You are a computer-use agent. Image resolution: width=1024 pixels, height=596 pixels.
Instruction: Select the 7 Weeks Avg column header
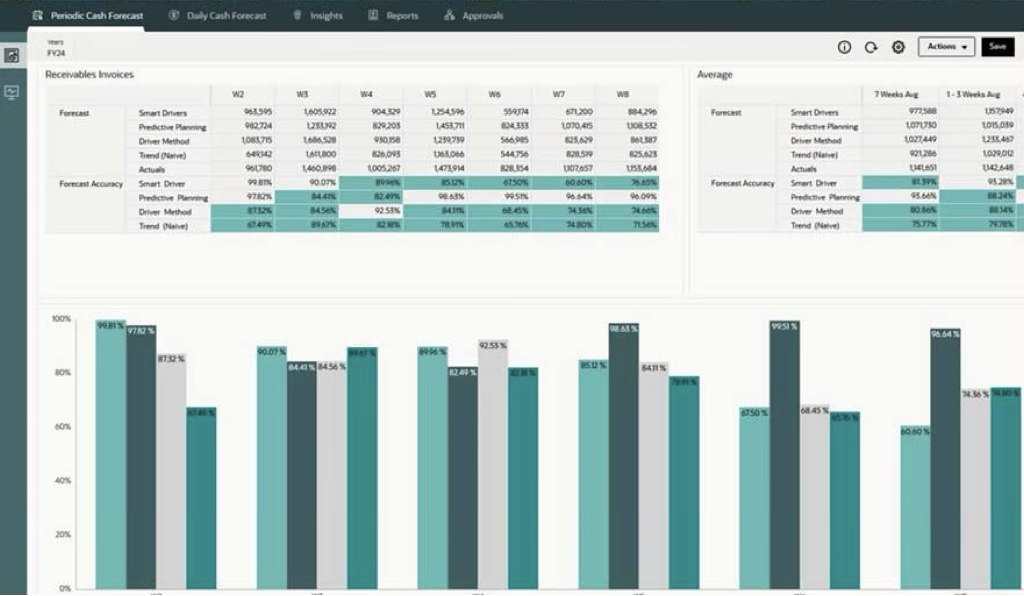coord(895,94)
